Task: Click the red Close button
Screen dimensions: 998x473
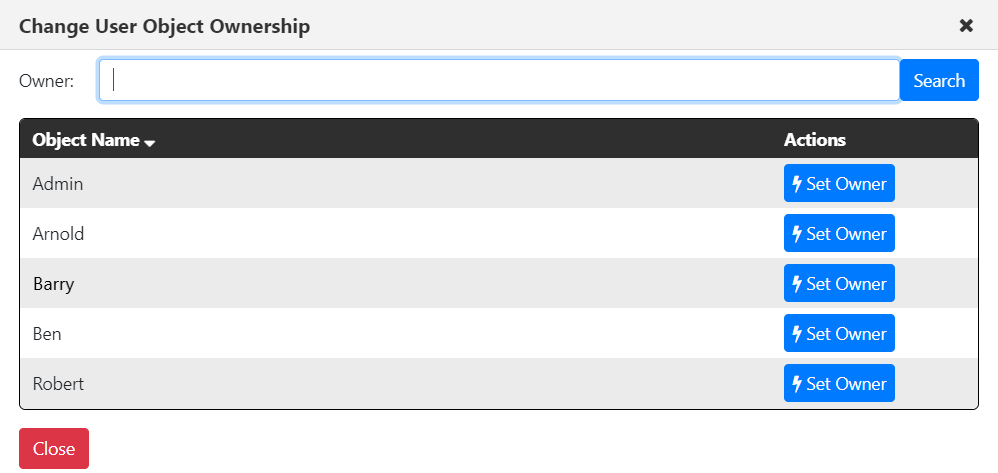Action: [54, 448]
